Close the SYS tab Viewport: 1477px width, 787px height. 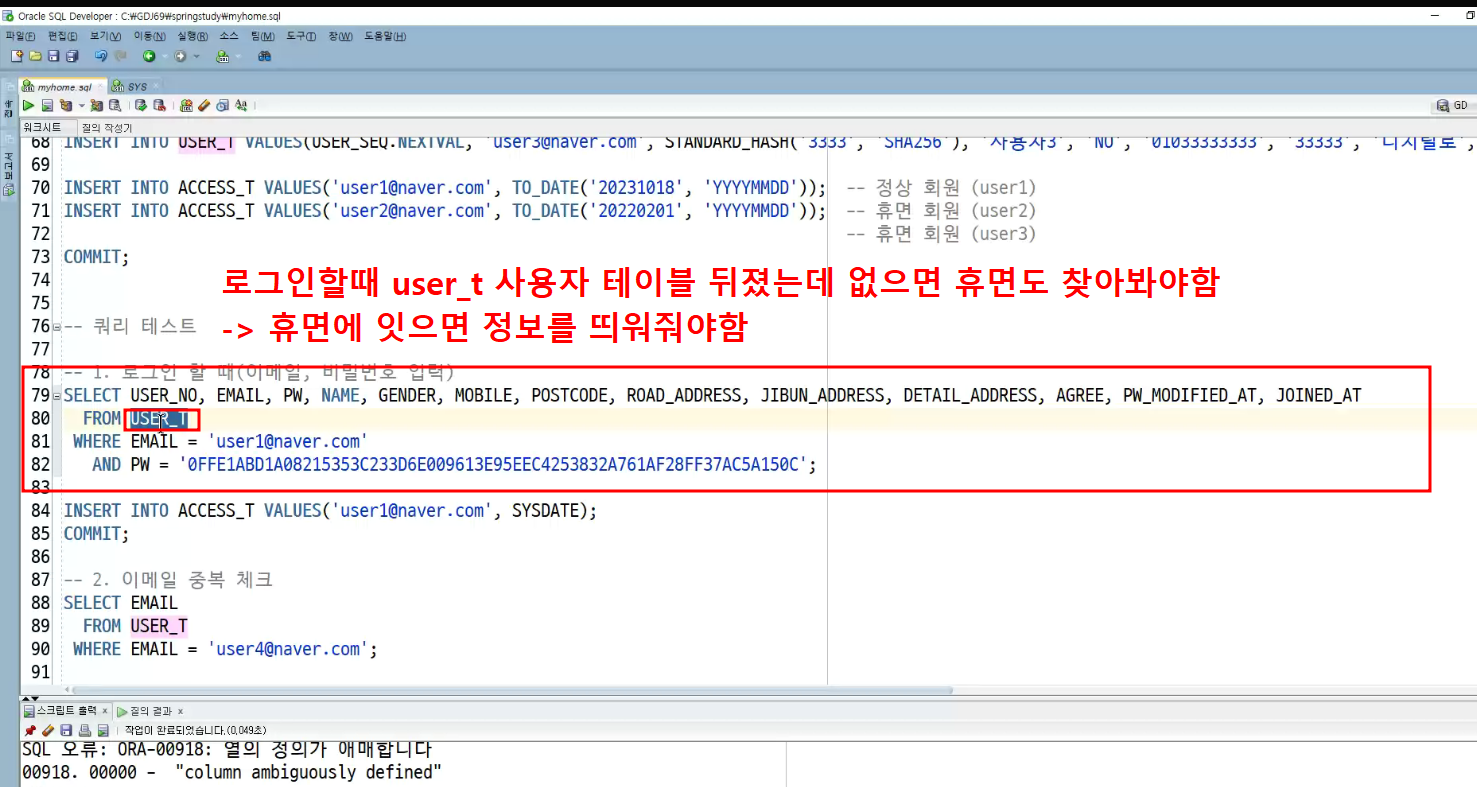[156, 87]
